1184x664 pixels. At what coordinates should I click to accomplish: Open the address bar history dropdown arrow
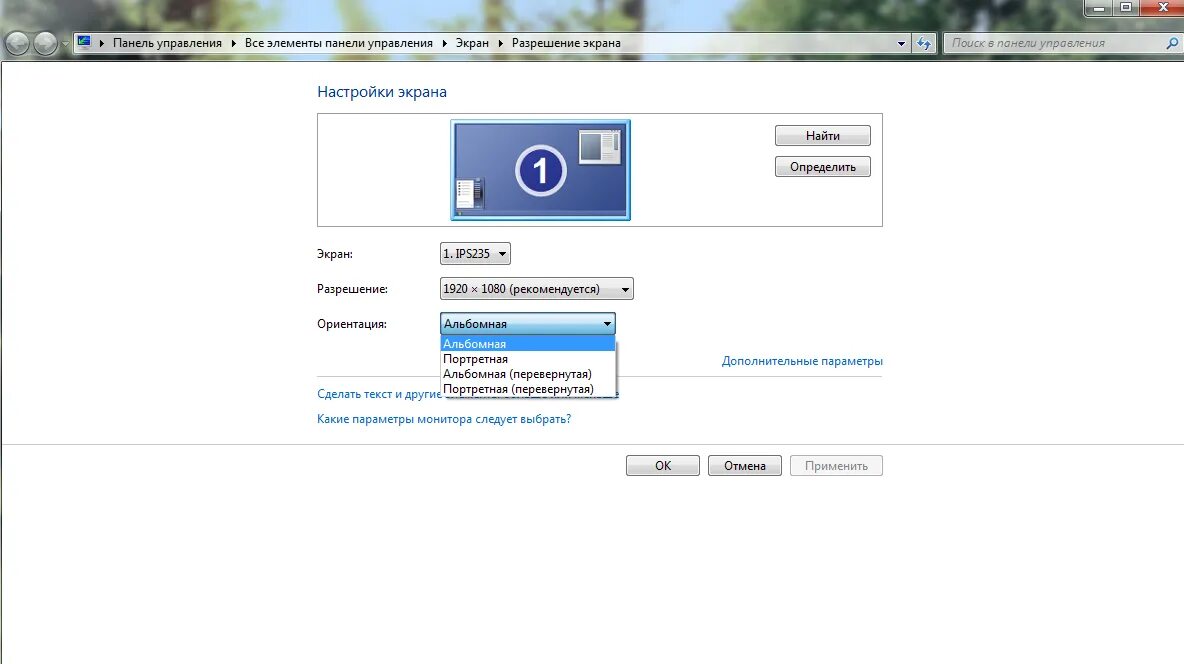pyautogui.click(x=901, y=43)
